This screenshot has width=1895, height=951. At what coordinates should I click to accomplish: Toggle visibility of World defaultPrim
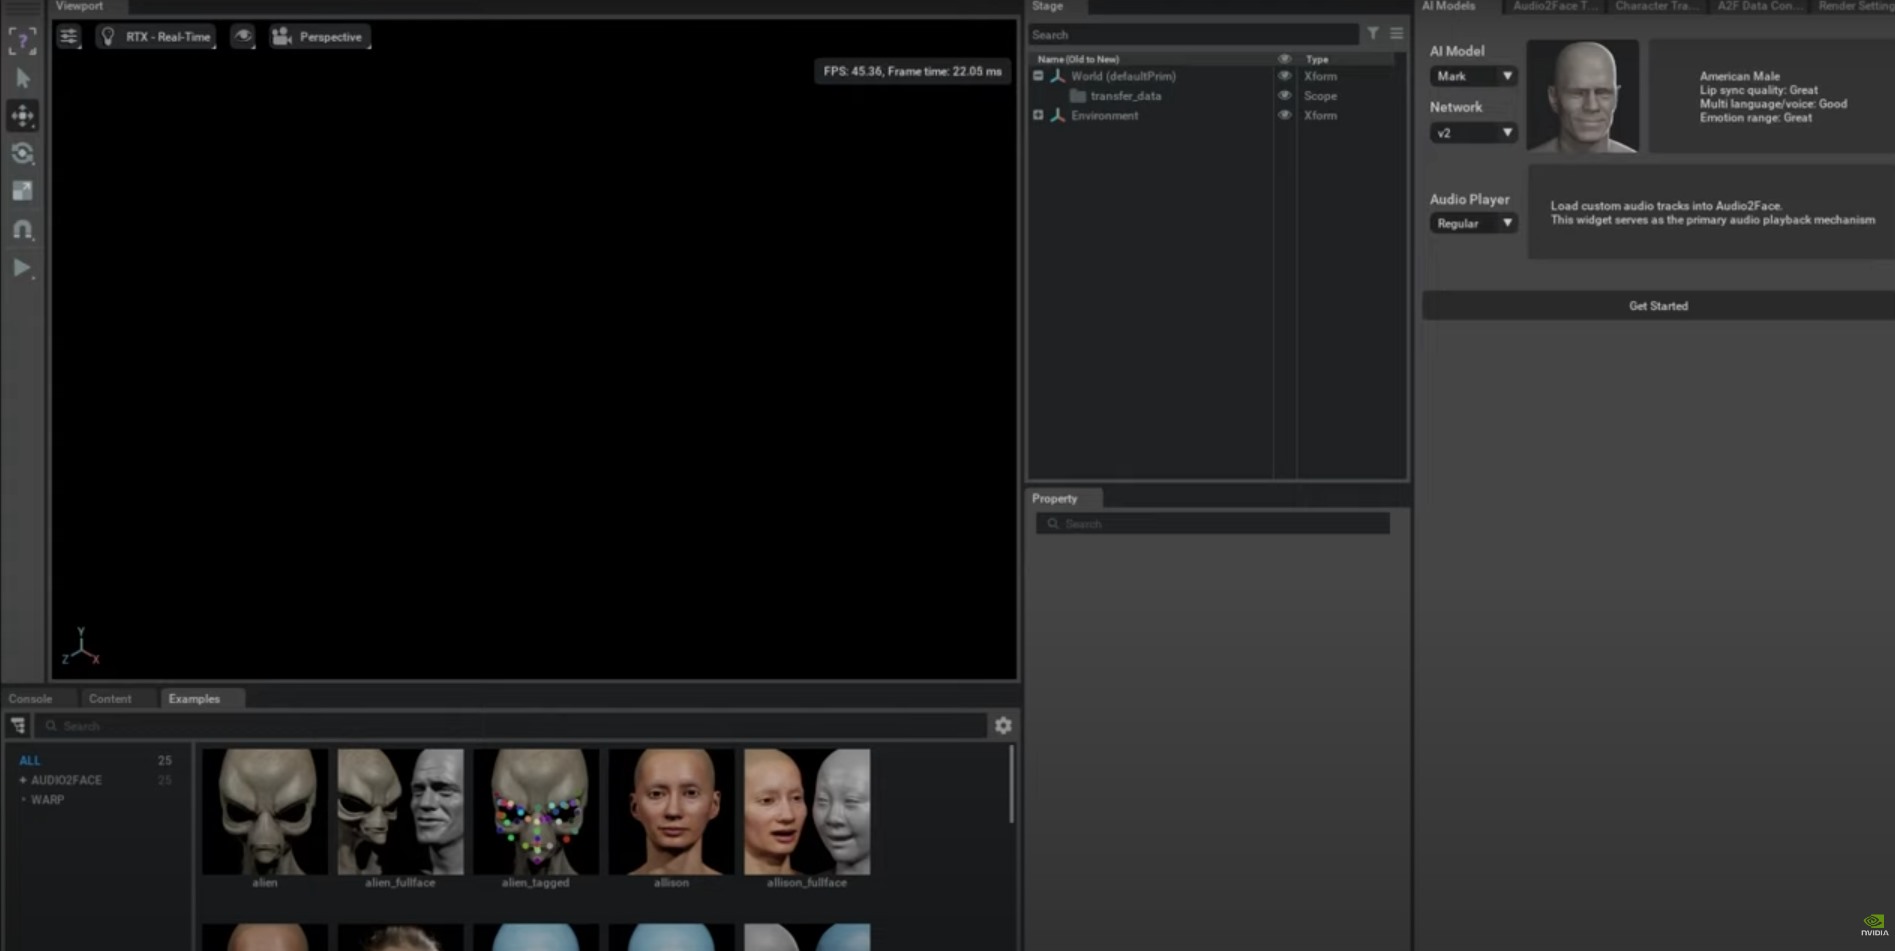pyautogui.click(x=1284, y=76)
